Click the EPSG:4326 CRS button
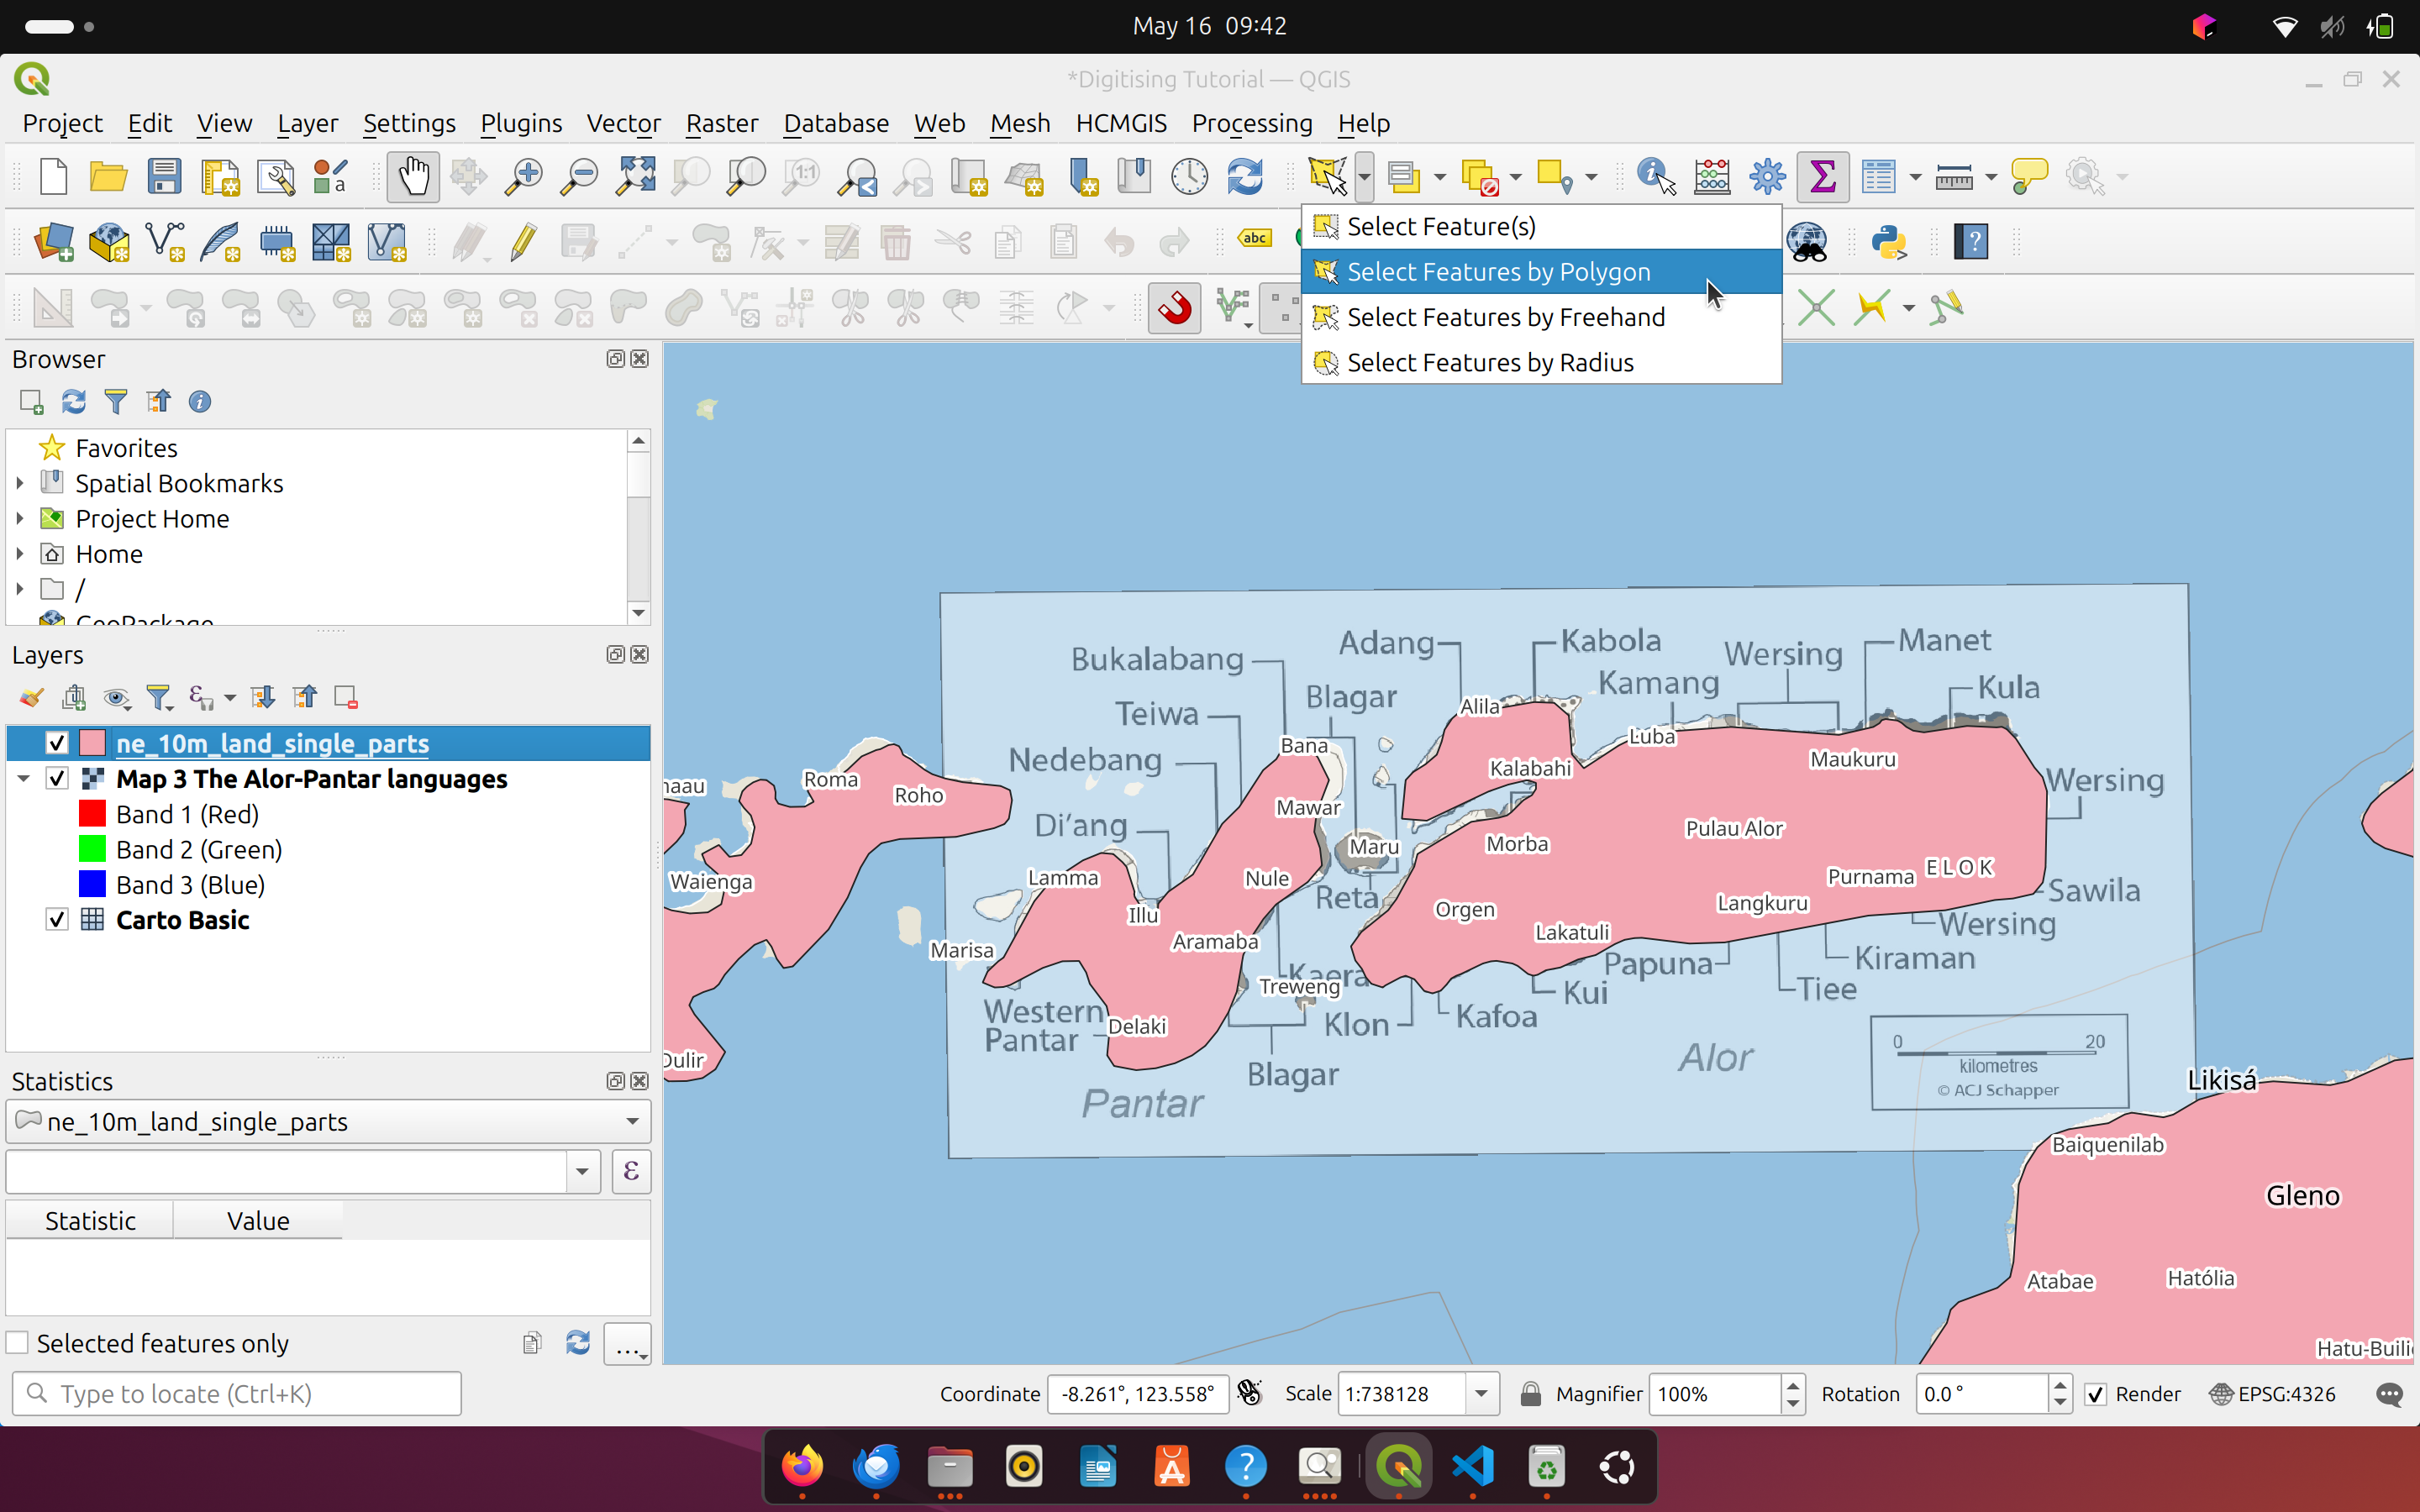This screenshot has height=1512, width=2420. click(x=2273, y=1394)
